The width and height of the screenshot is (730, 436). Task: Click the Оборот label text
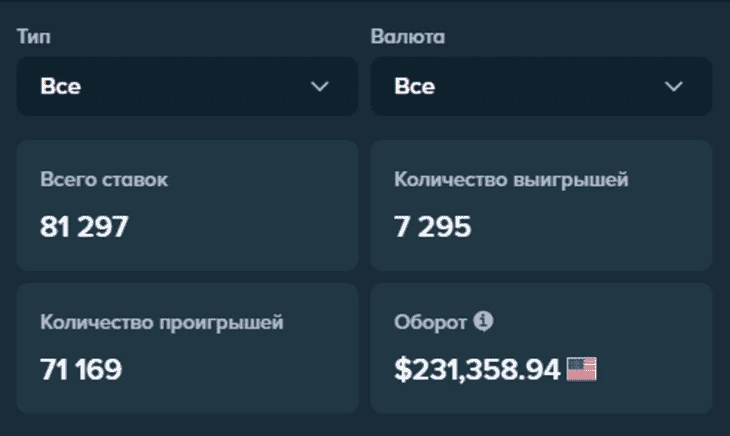(431, 323)
